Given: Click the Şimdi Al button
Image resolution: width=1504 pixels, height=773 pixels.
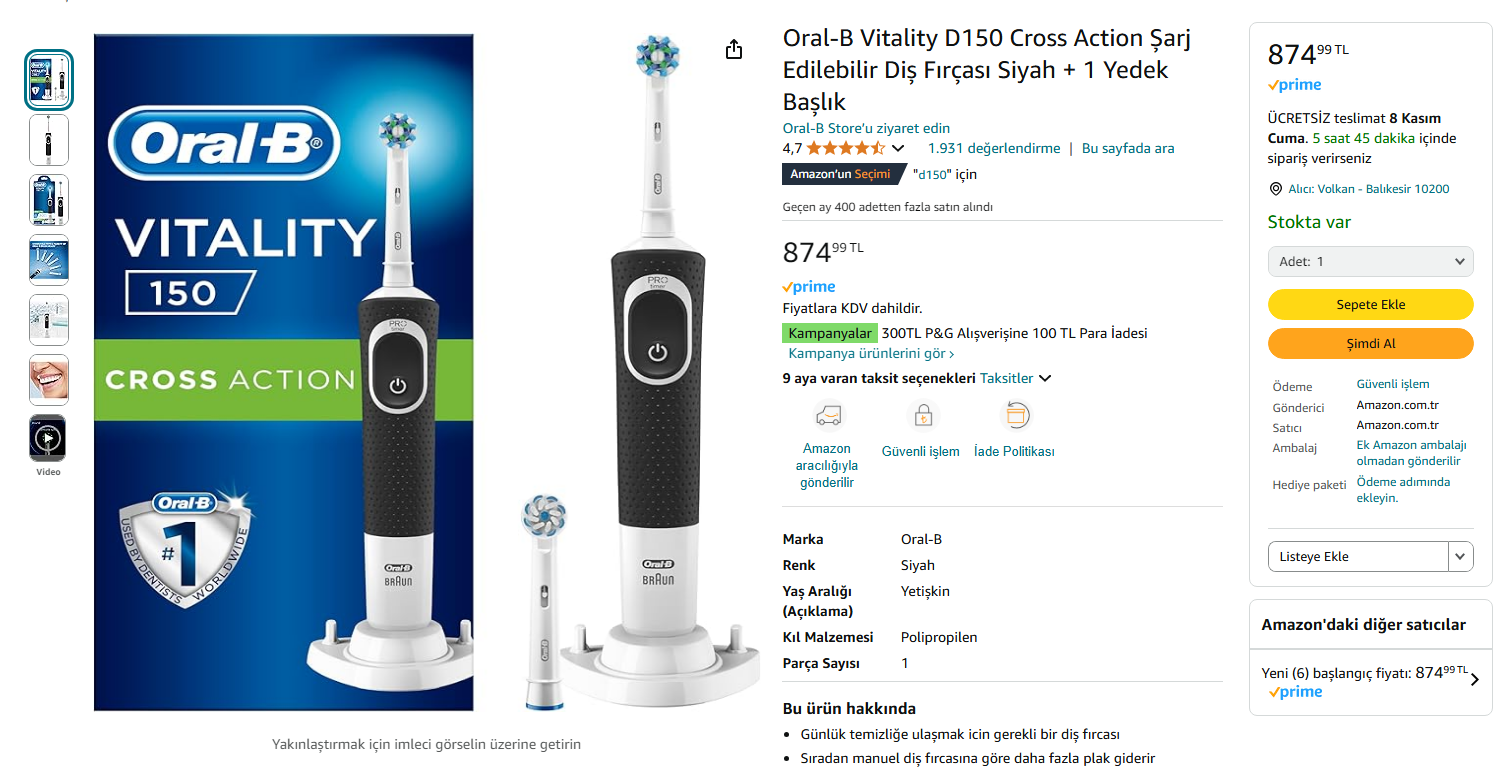Looking at the screenshot, I should (1370, 343).
